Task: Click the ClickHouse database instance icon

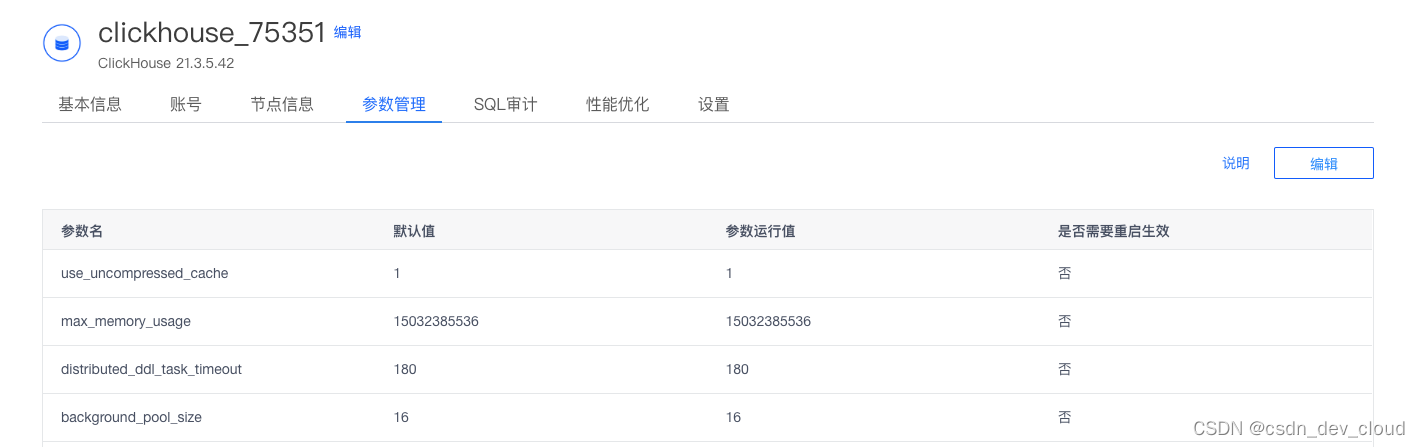Action: click(x=62, y=43)
